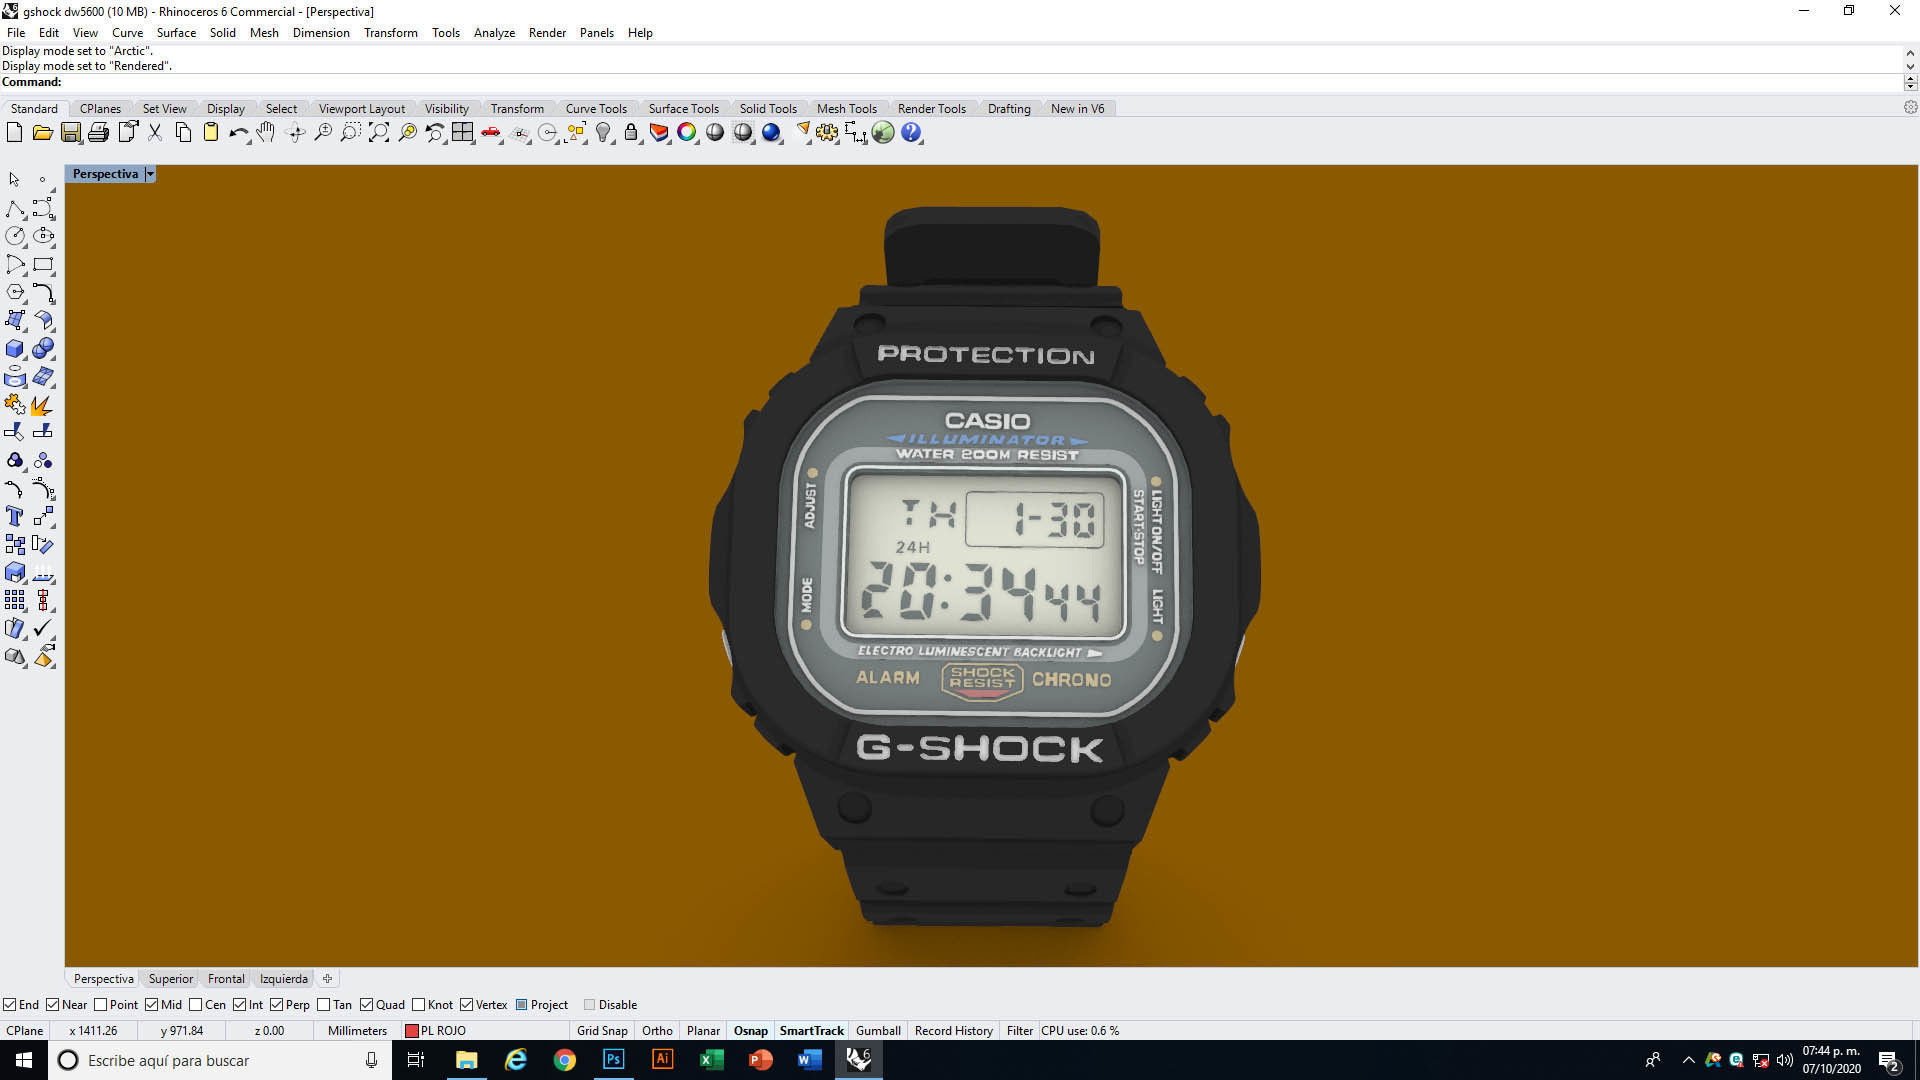This screenshot has height=1080, width=1920.
Task: Switch to the Mesh Tools toolbar tab
Action: [x=847, y=108]
